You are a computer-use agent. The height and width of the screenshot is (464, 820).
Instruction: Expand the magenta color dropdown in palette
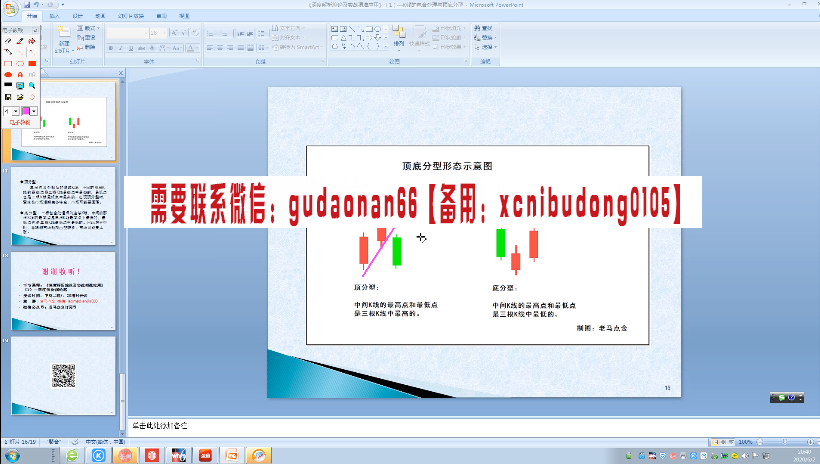(x=35, y=111)
